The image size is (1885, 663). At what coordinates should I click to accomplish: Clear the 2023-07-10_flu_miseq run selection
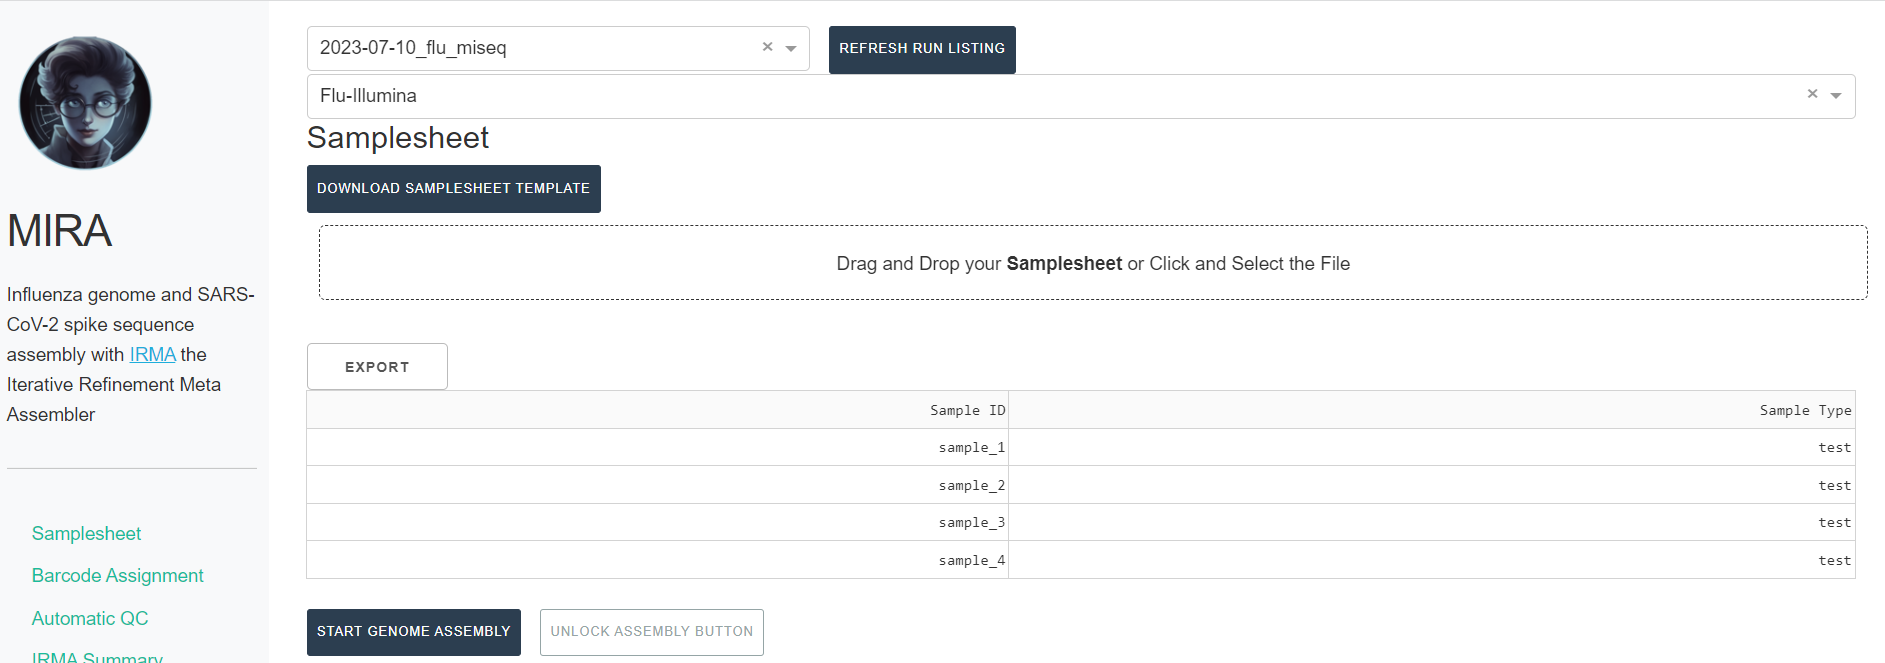pyautogui.click(x=767, y=47)
